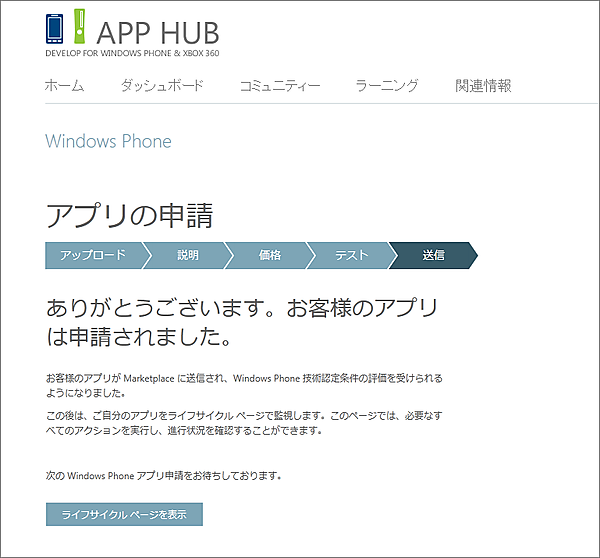Open the コミュニティー navigation item
This screenshot has height=558, width=600.
pyautogui.click(x=280, y=86)
